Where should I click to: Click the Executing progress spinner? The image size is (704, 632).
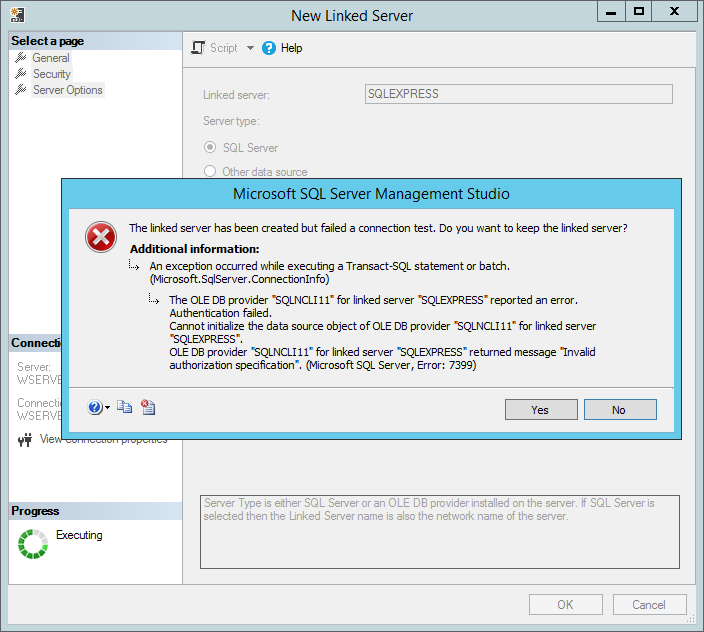coord(33,544)
